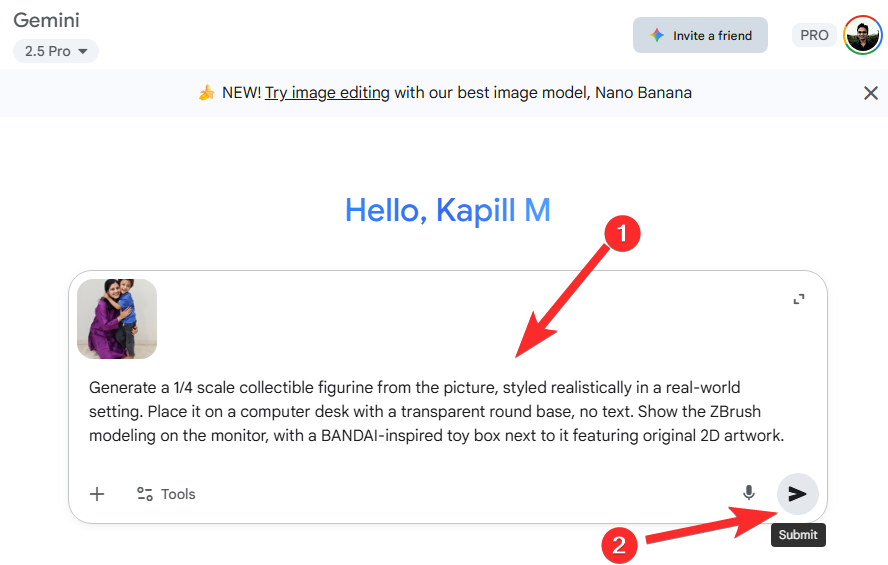This screenshot has height=565, width=888.
Task: Expand the prompt box to fullscreen
Action: coord(798,299)
